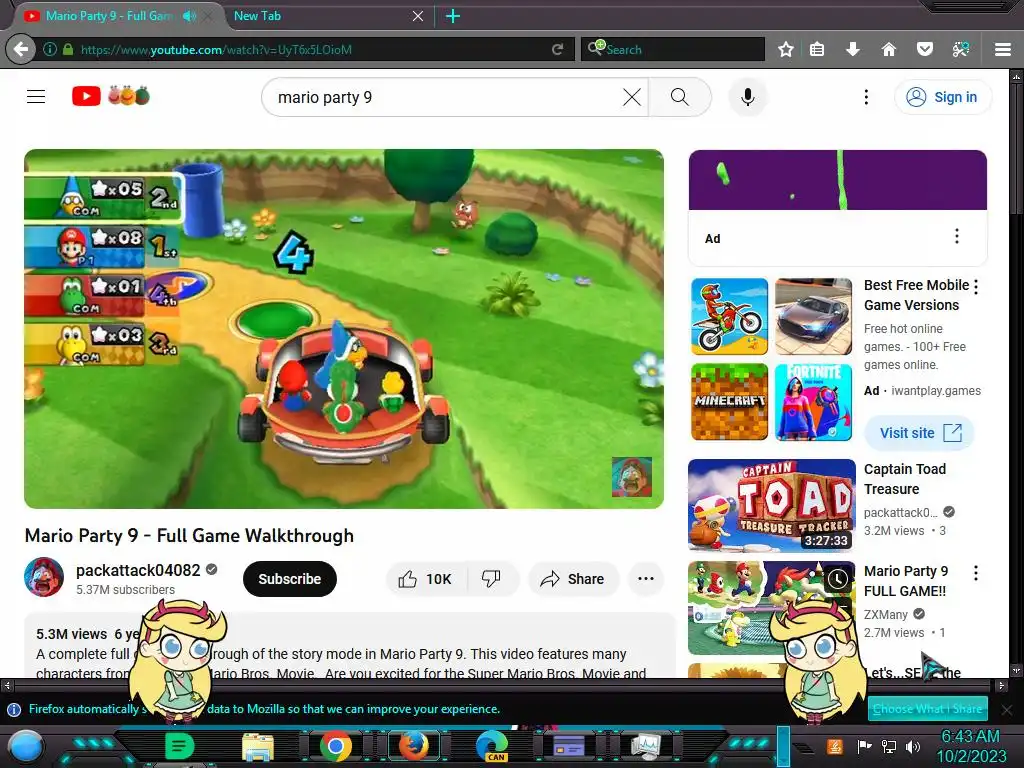
Task: Open system tray volume speaker icon
Action: coord(913,746)
